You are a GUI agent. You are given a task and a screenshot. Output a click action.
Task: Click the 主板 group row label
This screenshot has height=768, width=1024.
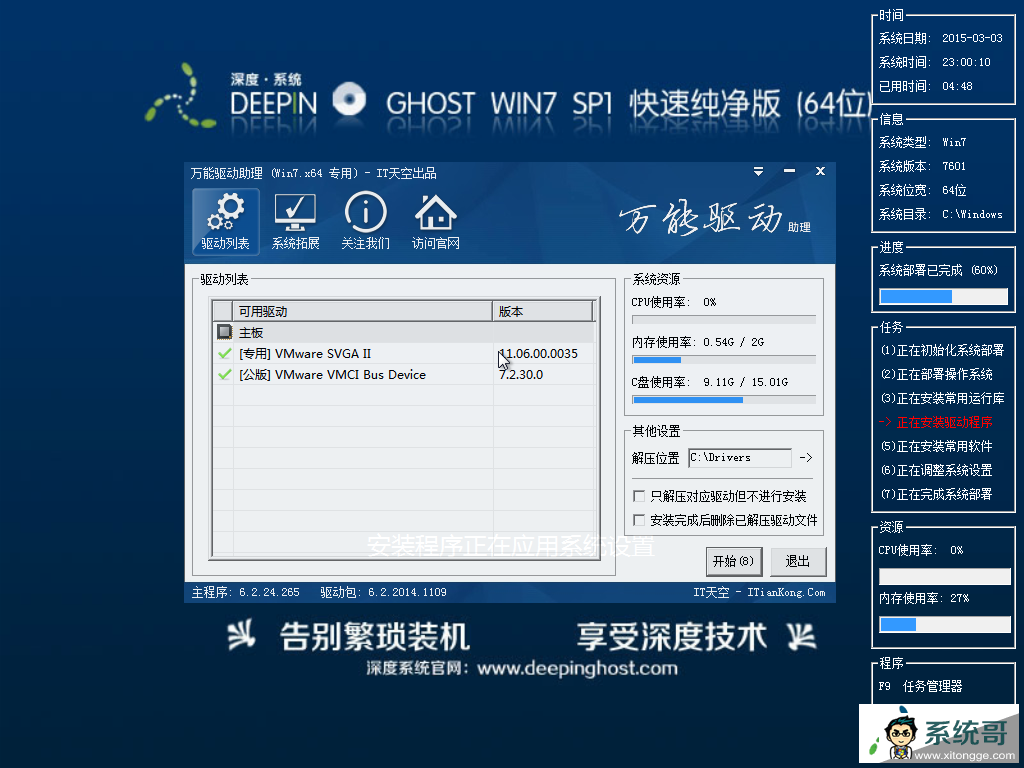(x=251, y=332)
